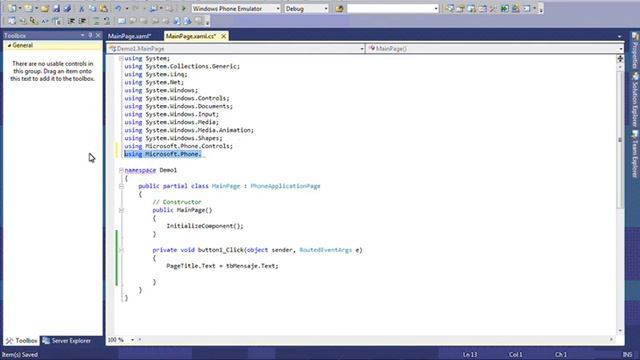Viewport: 640px width, 360px height.
Task: Open the Windows Phone Emulator target dropdown
Action: [x=278, y=9]
